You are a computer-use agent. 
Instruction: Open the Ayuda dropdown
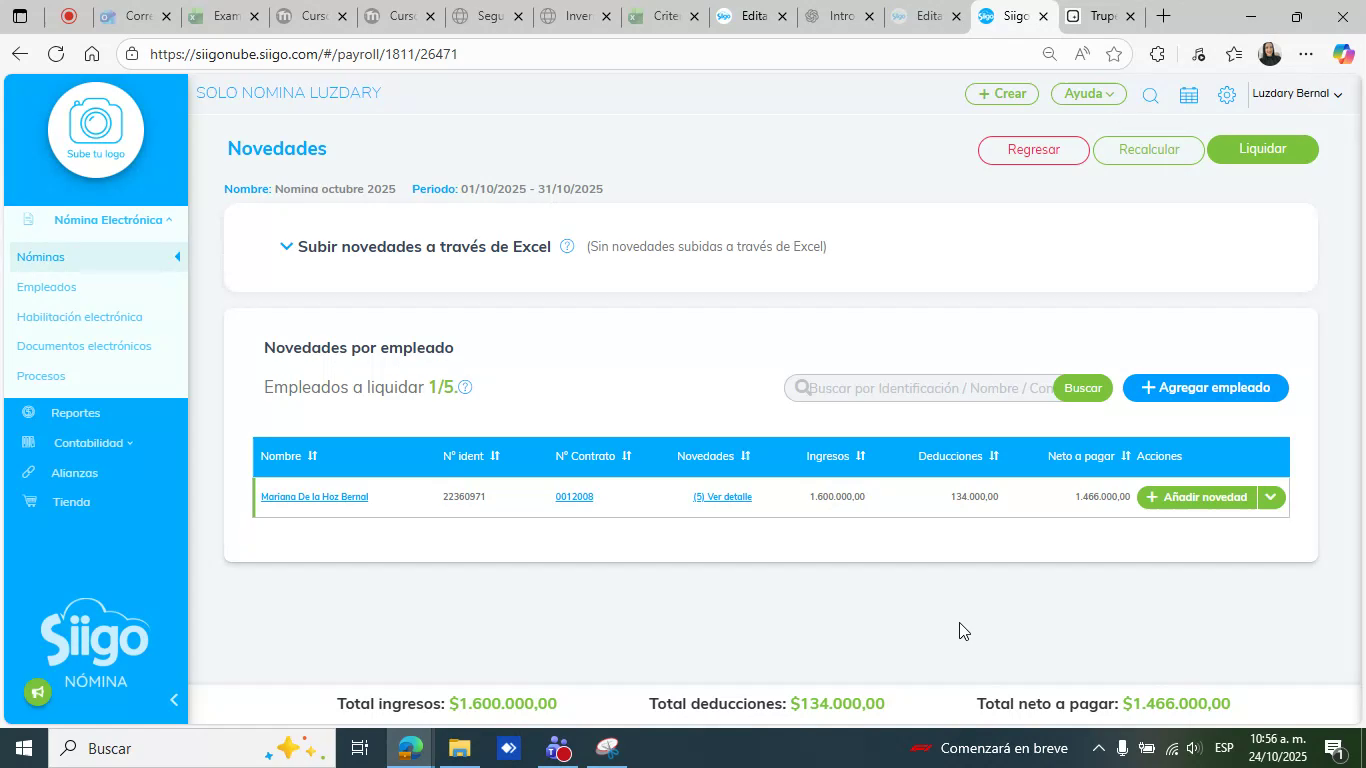point(1088,94)
